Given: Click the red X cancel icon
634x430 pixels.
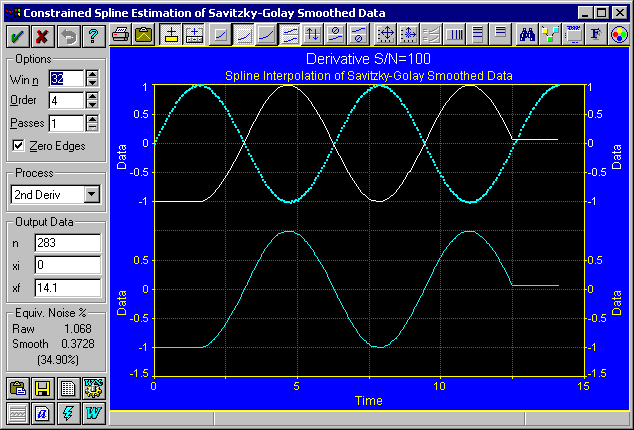Looking at the screenshot, I should tap(42, 36).
